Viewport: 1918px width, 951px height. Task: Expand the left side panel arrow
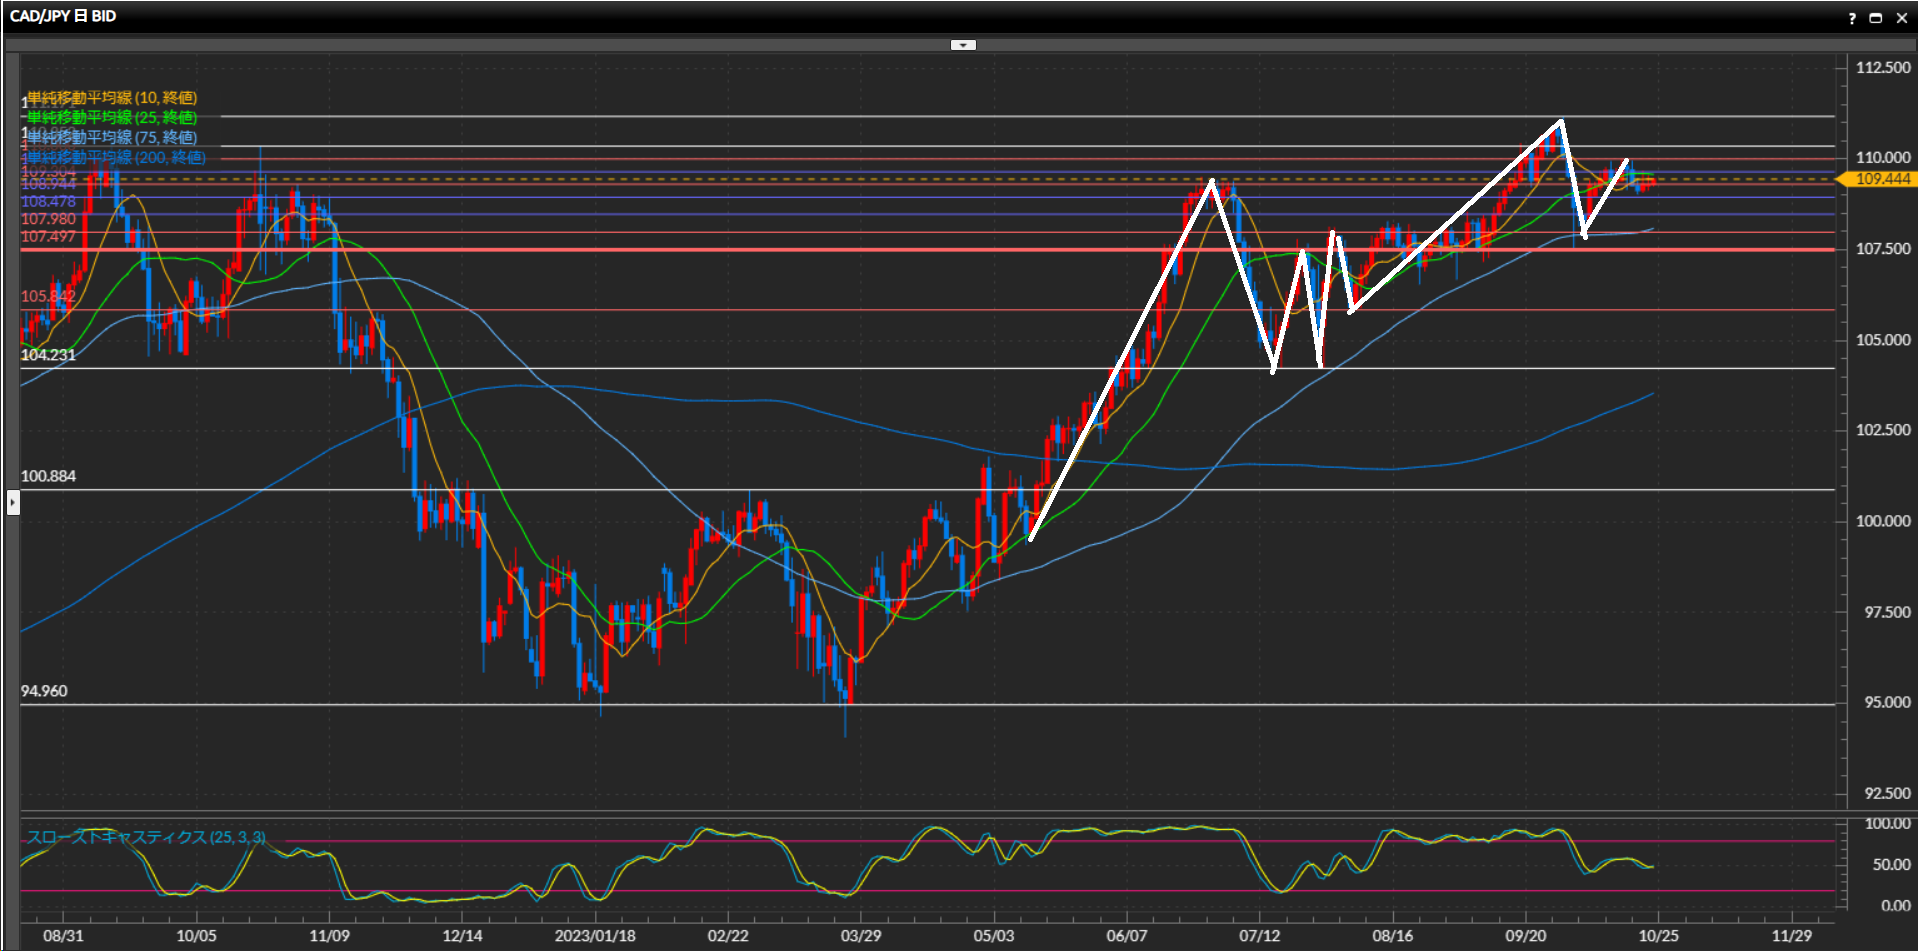[13, 501]
